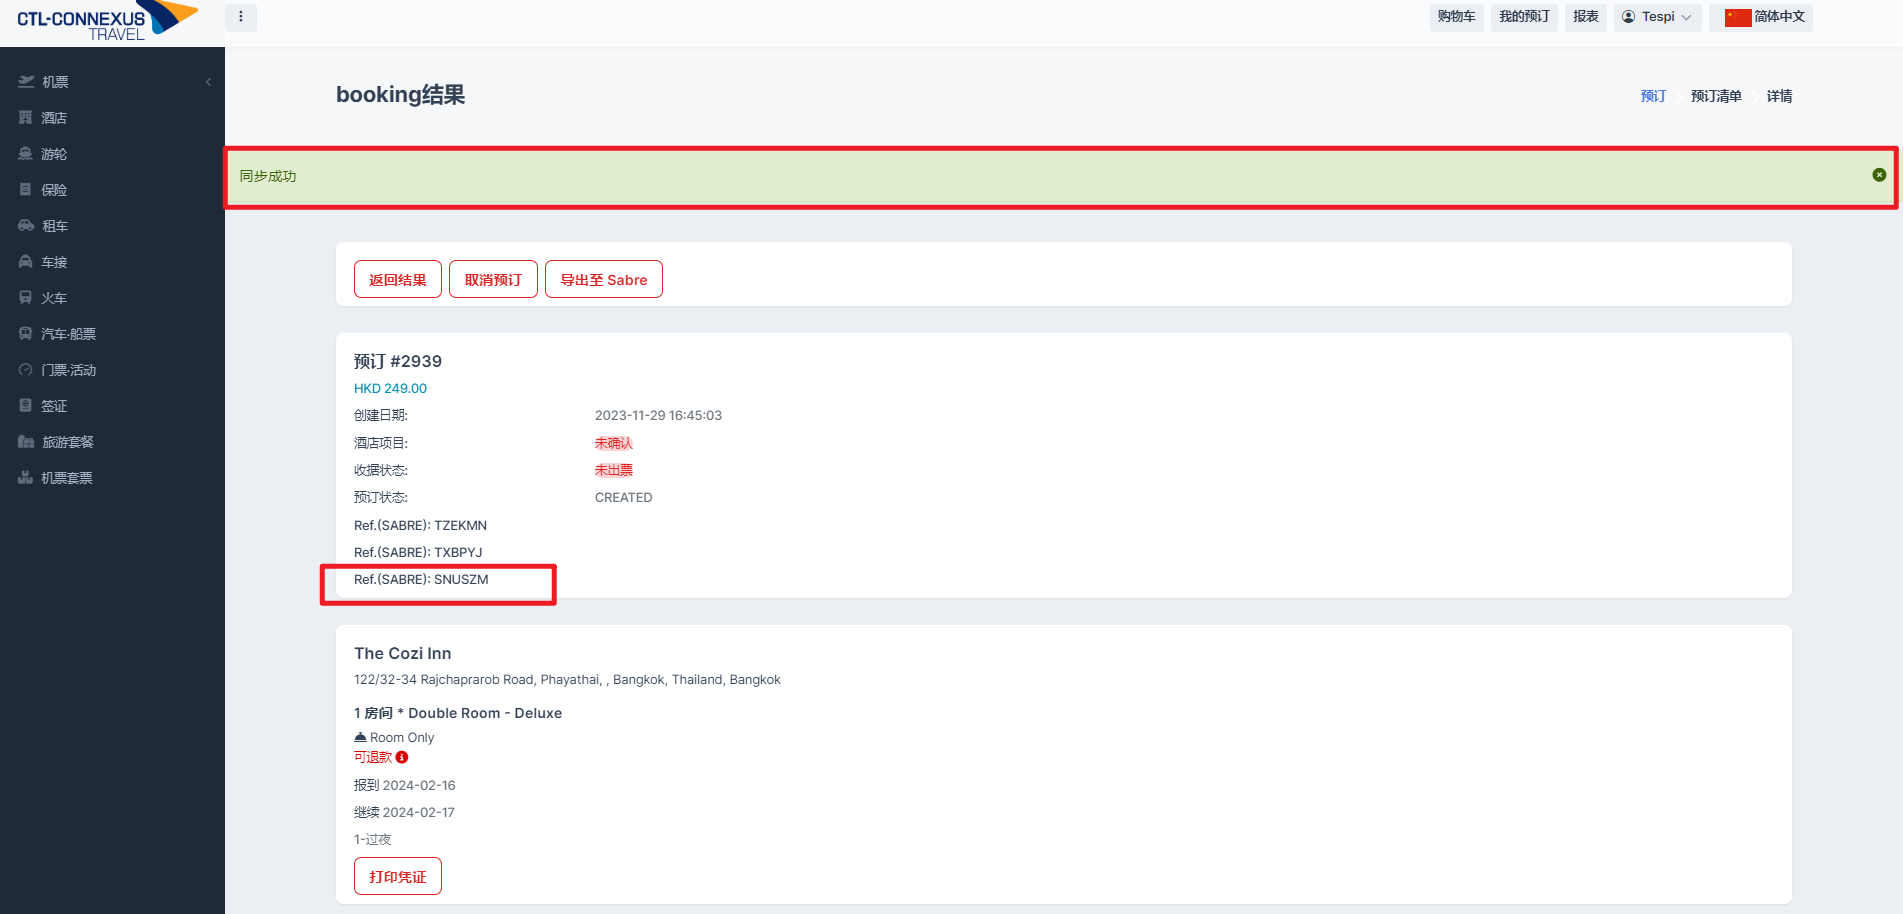The image size is (1903, 914).
Task: Dismiss the sync success notification
Action: pyautogui.click(x=1879, y=175)
